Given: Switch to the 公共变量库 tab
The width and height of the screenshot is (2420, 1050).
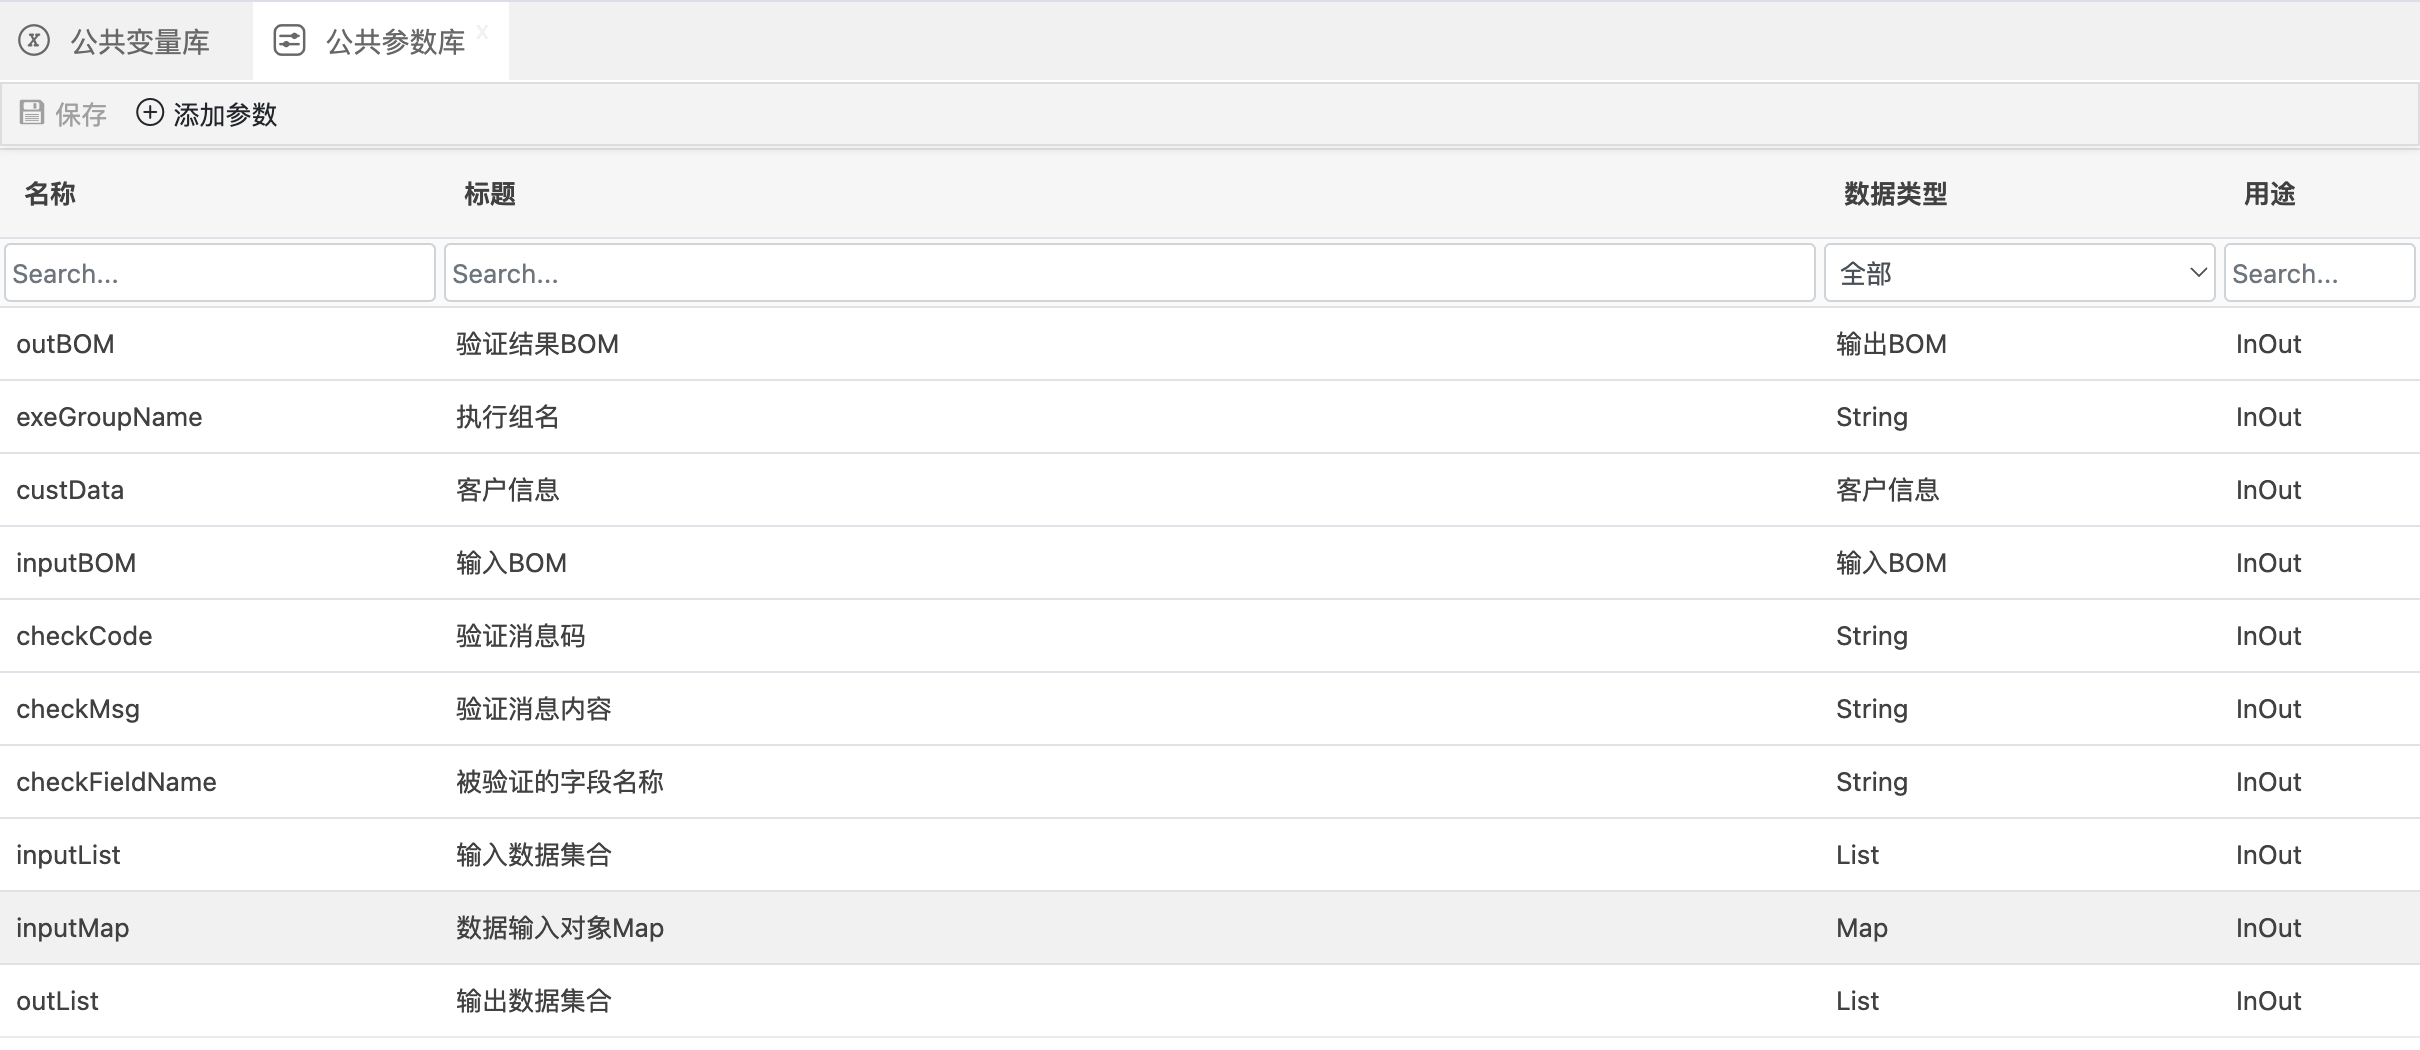Looking at the screenshot, I should click(x=139, y=42).
